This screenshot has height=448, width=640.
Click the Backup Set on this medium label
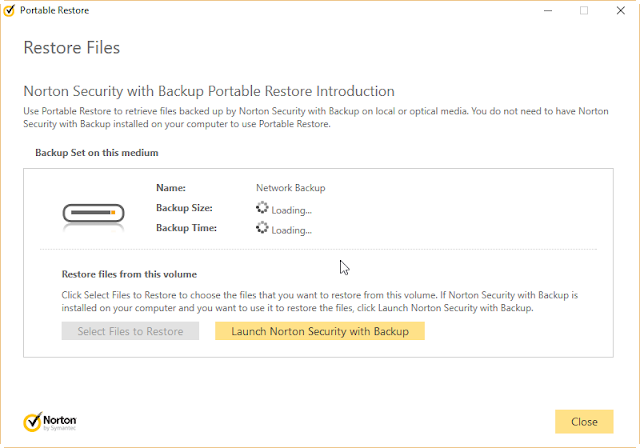point(97,153)
